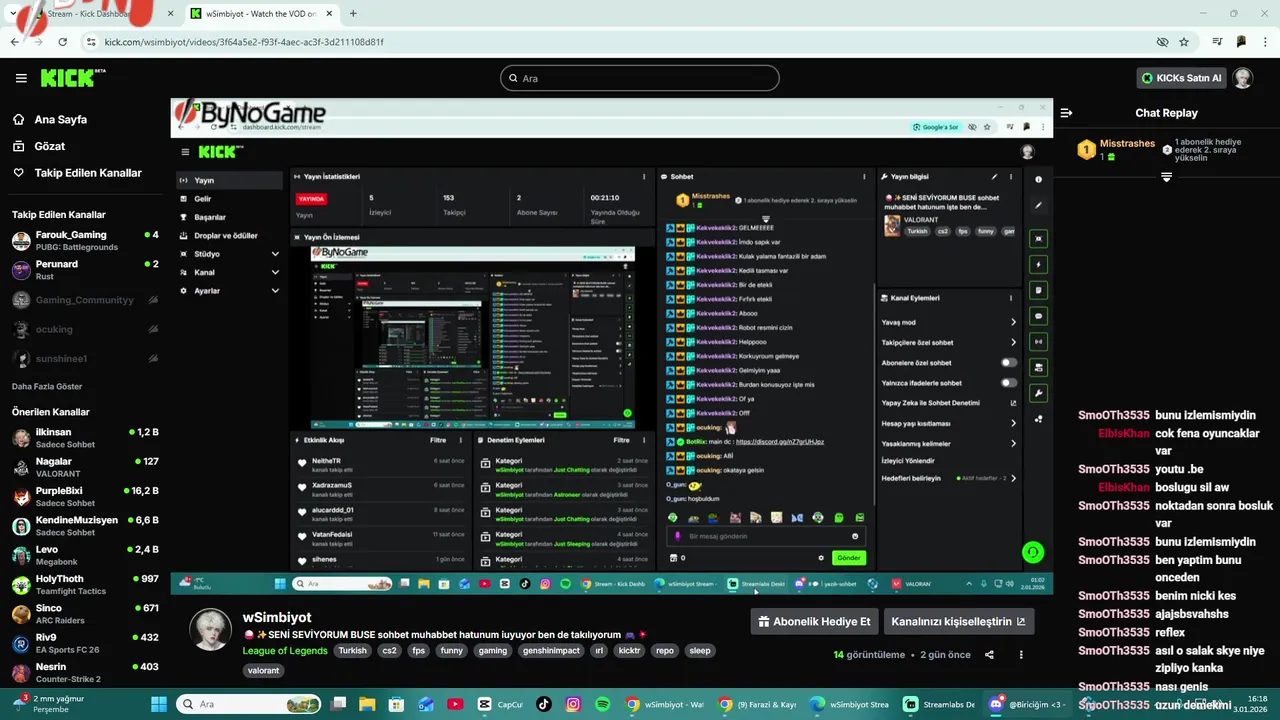Click the valorant tag below title
Image resolution: width=1280 pixels, height=720 pixels.
pyautogui.click(x=264, y=670)
